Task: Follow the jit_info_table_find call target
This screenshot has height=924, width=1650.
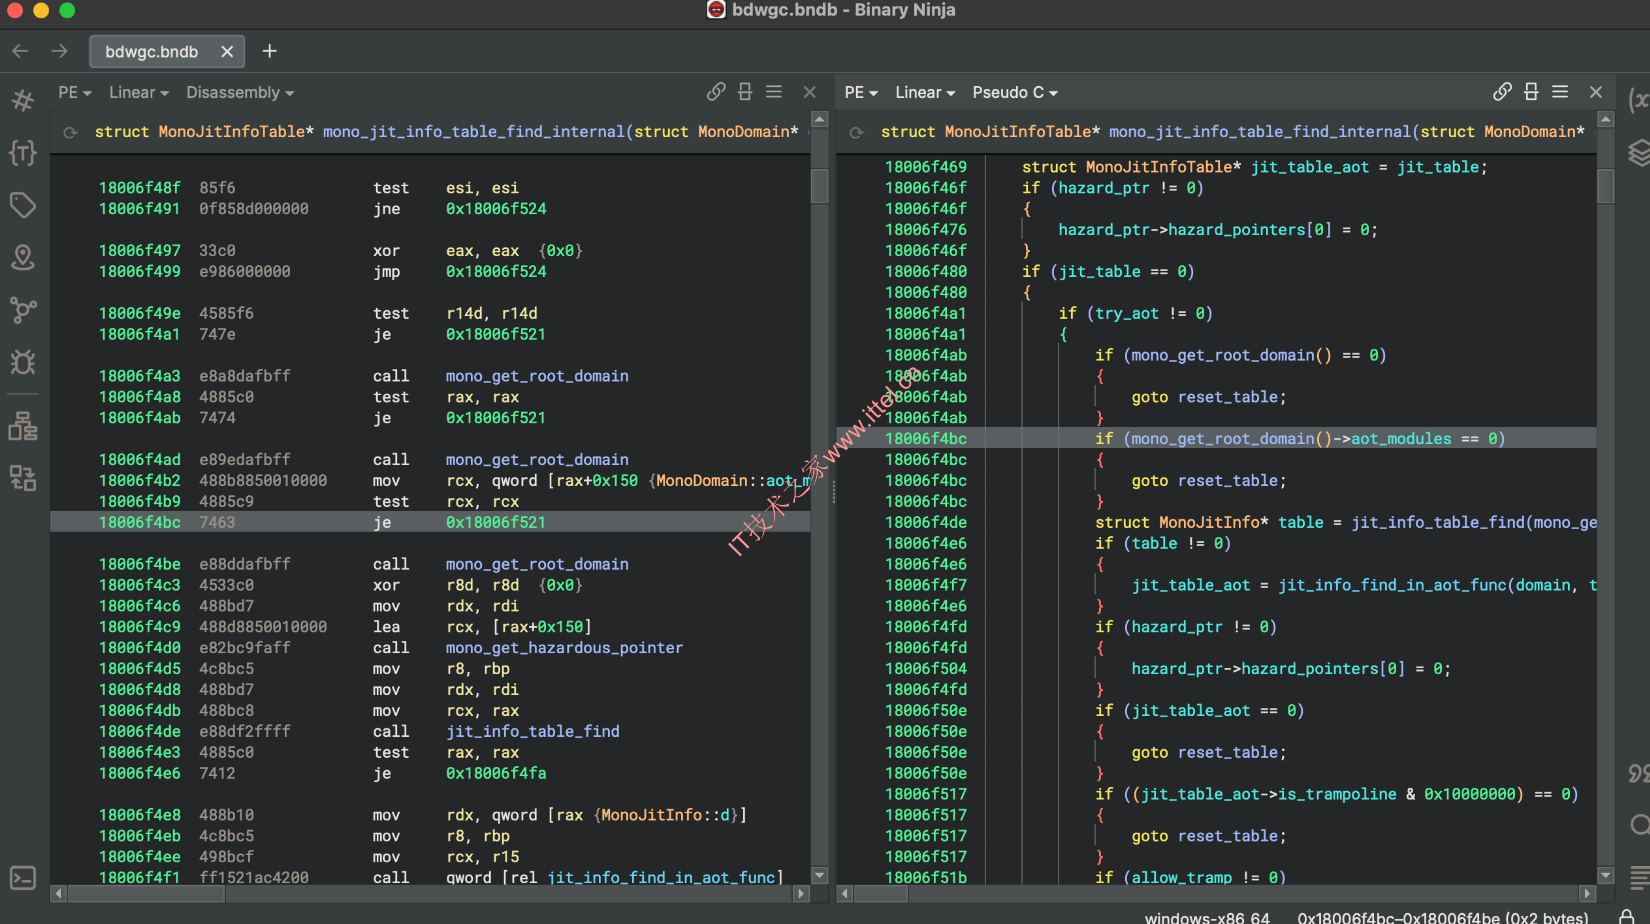Action: pos(532,731)
